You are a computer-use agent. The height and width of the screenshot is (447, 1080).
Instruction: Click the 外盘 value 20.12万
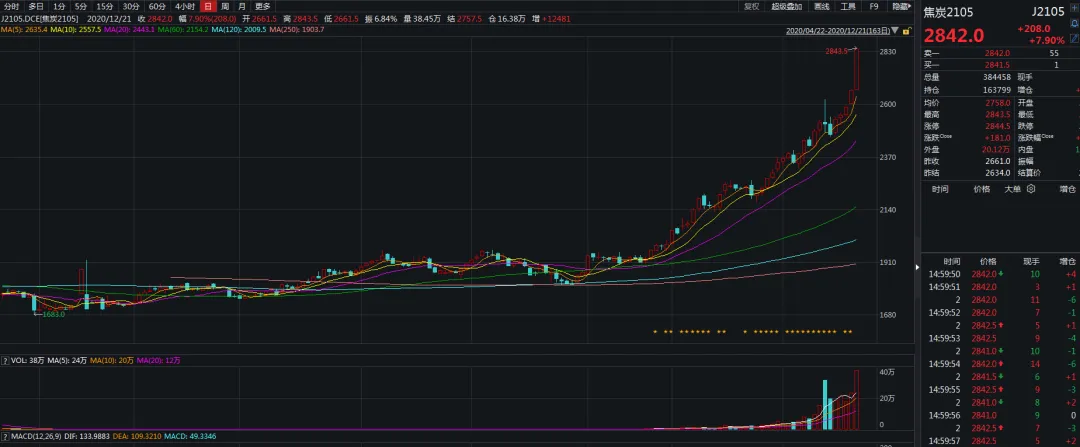pyautogui.click(x=997, y=149)
